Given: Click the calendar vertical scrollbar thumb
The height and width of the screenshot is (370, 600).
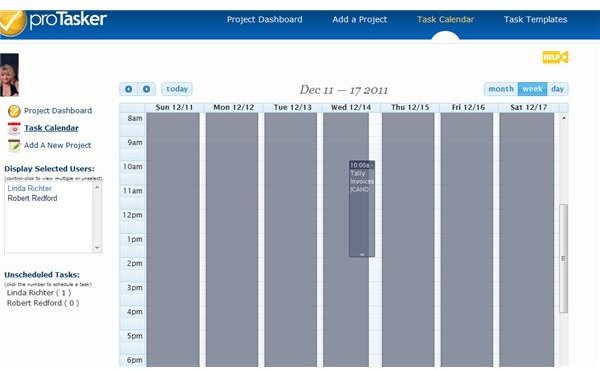Looking at the screenshot, I should click(563, 259).
